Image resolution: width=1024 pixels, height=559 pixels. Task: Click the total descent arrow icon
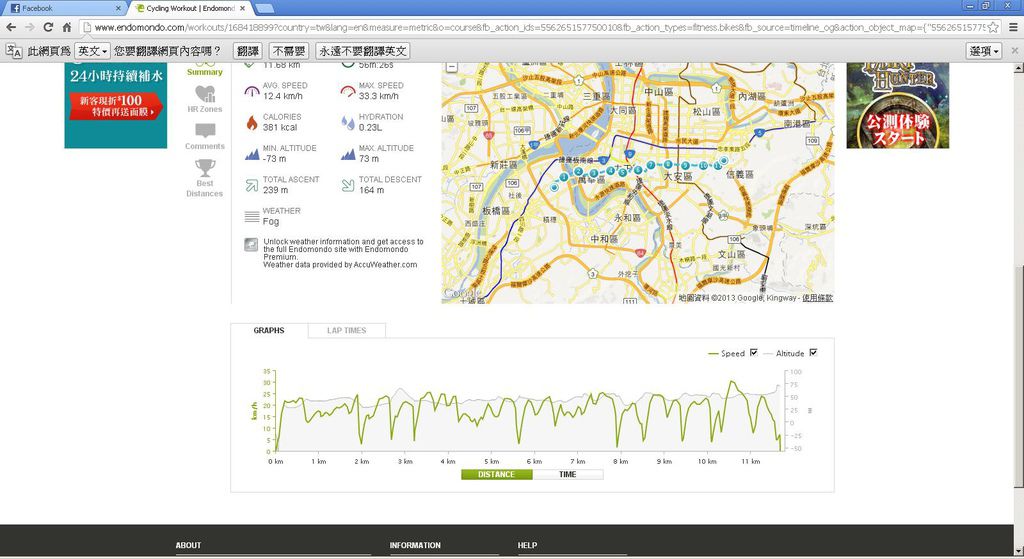[348, 185]
